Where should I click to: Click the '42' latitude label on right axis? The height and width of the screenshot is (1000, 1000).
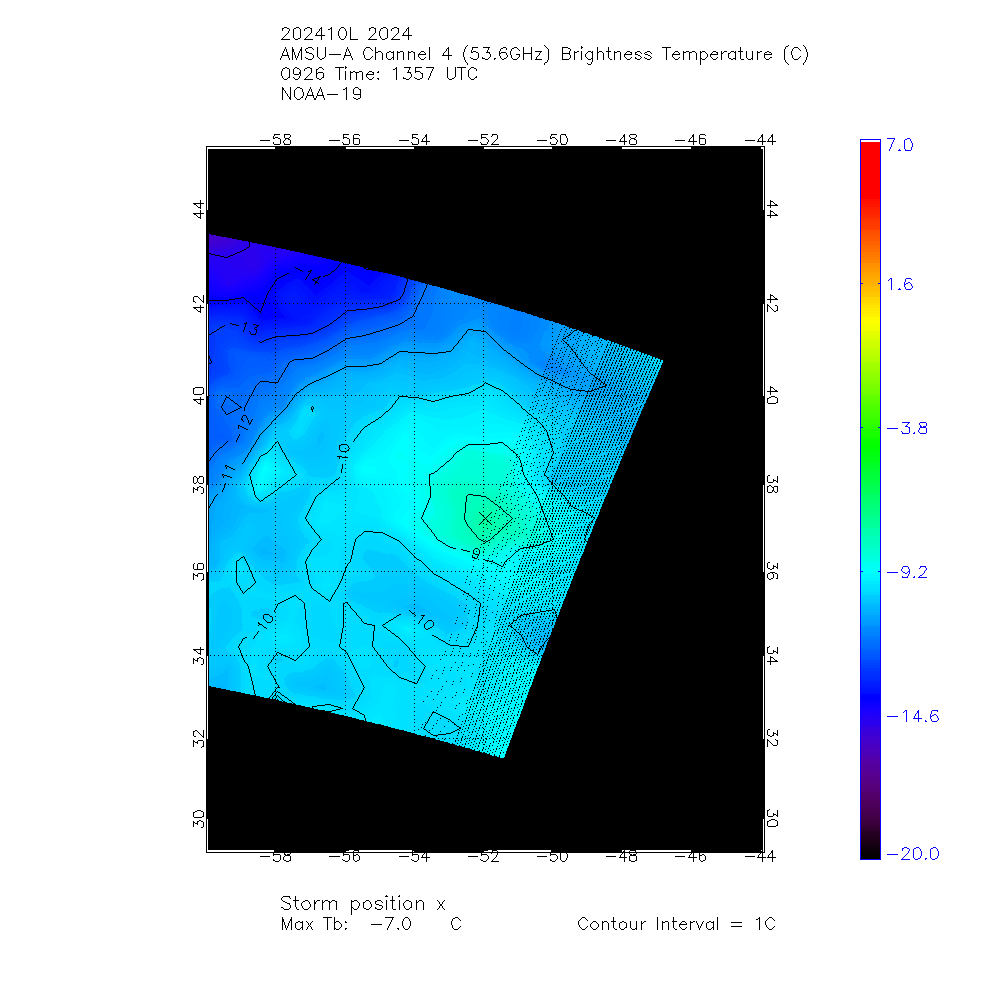(772, 303)
